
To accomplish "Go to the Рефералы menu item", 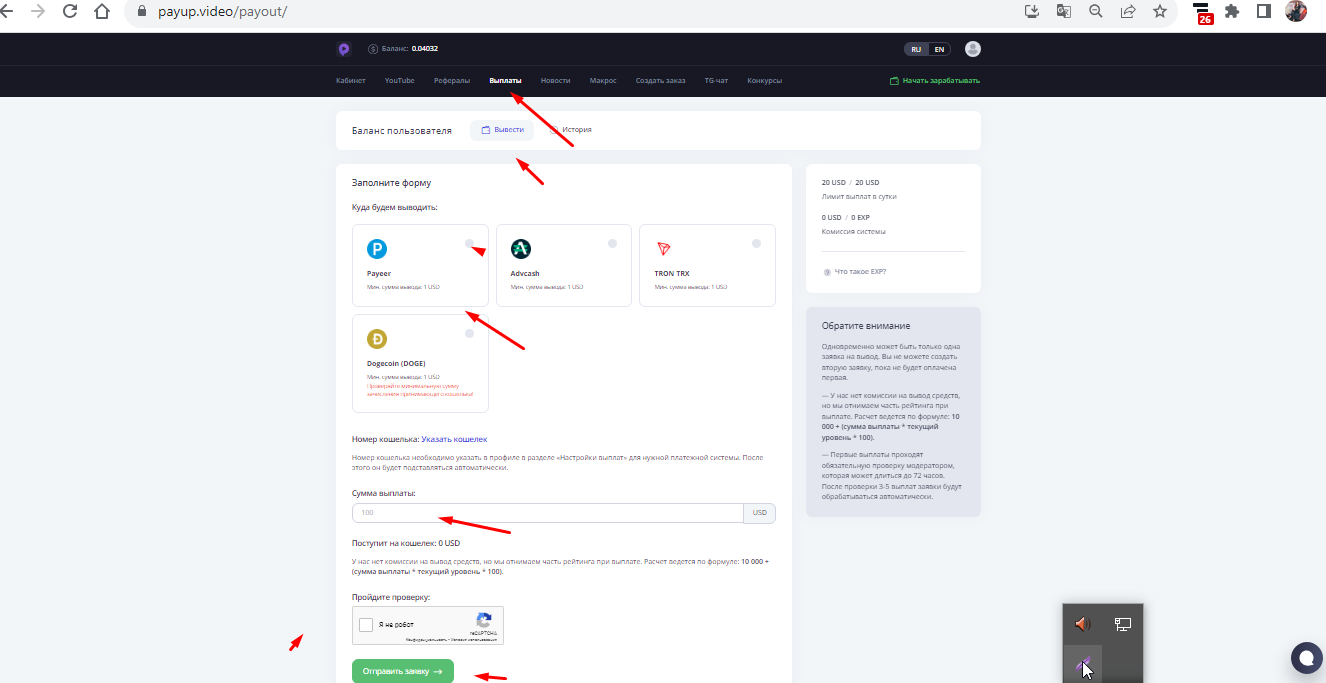I will [452, 80].
